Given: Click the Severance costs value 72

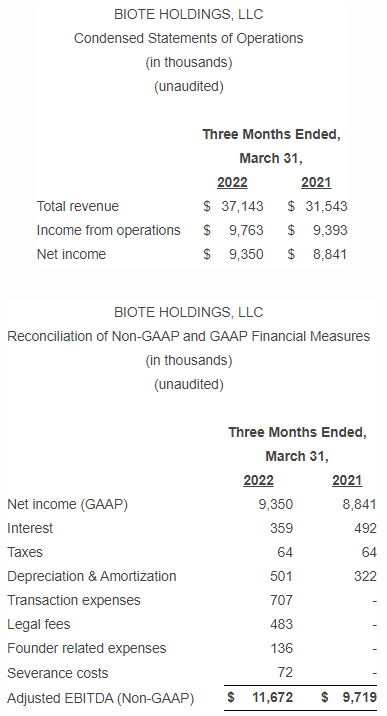Looking at the screenshot, I should click(x=285, y=672).
